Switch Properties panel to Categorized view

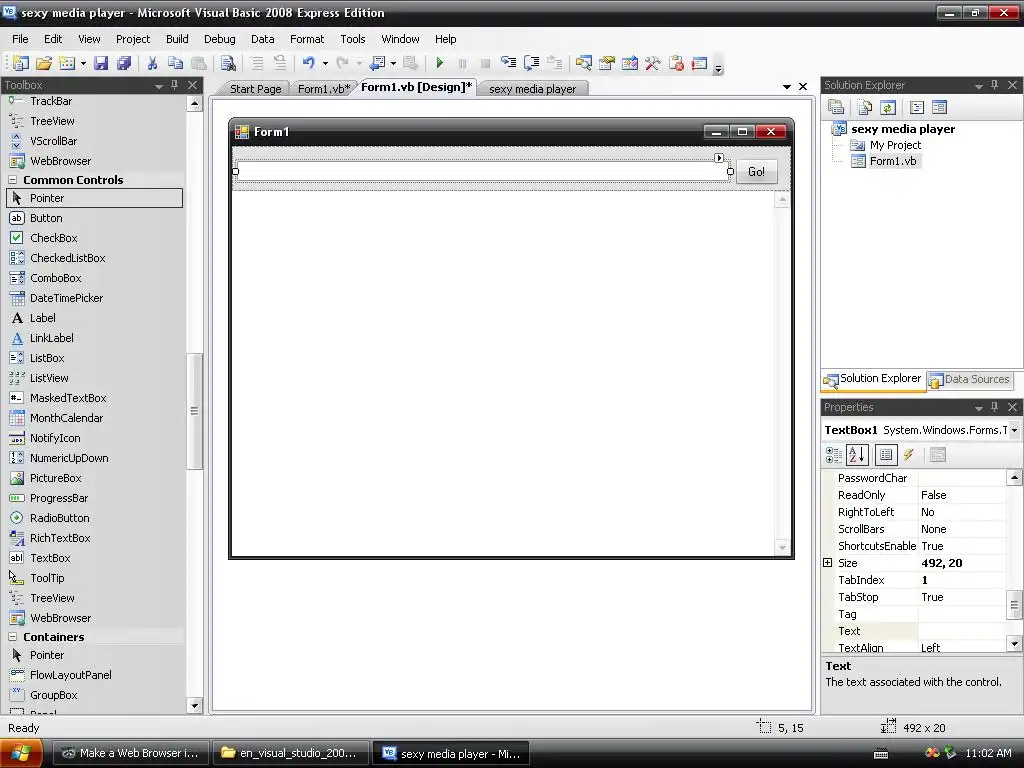[834, 455]
